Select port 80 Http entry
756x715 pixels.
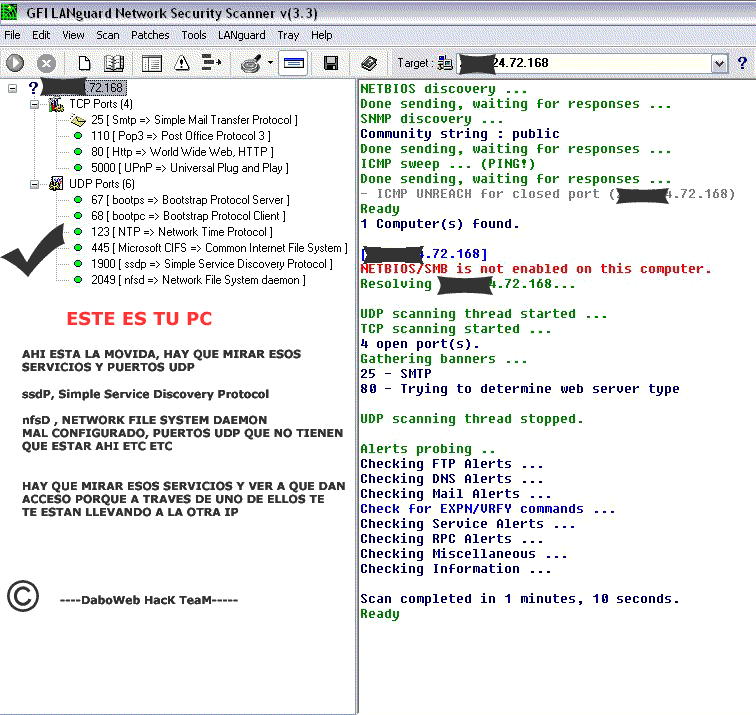182,152
